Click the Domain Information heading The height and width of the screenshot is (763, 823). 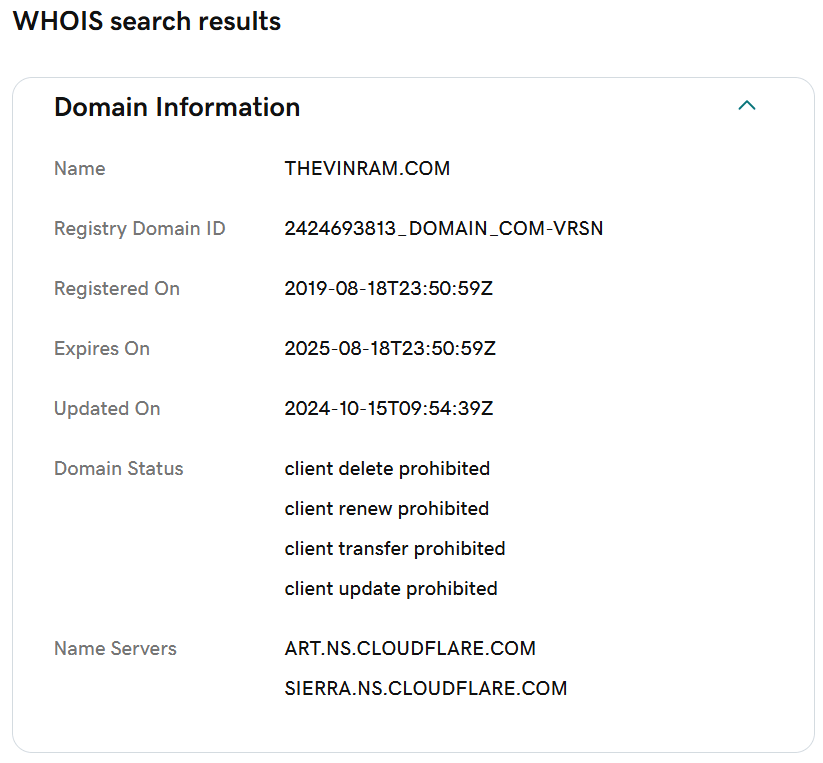177,107
